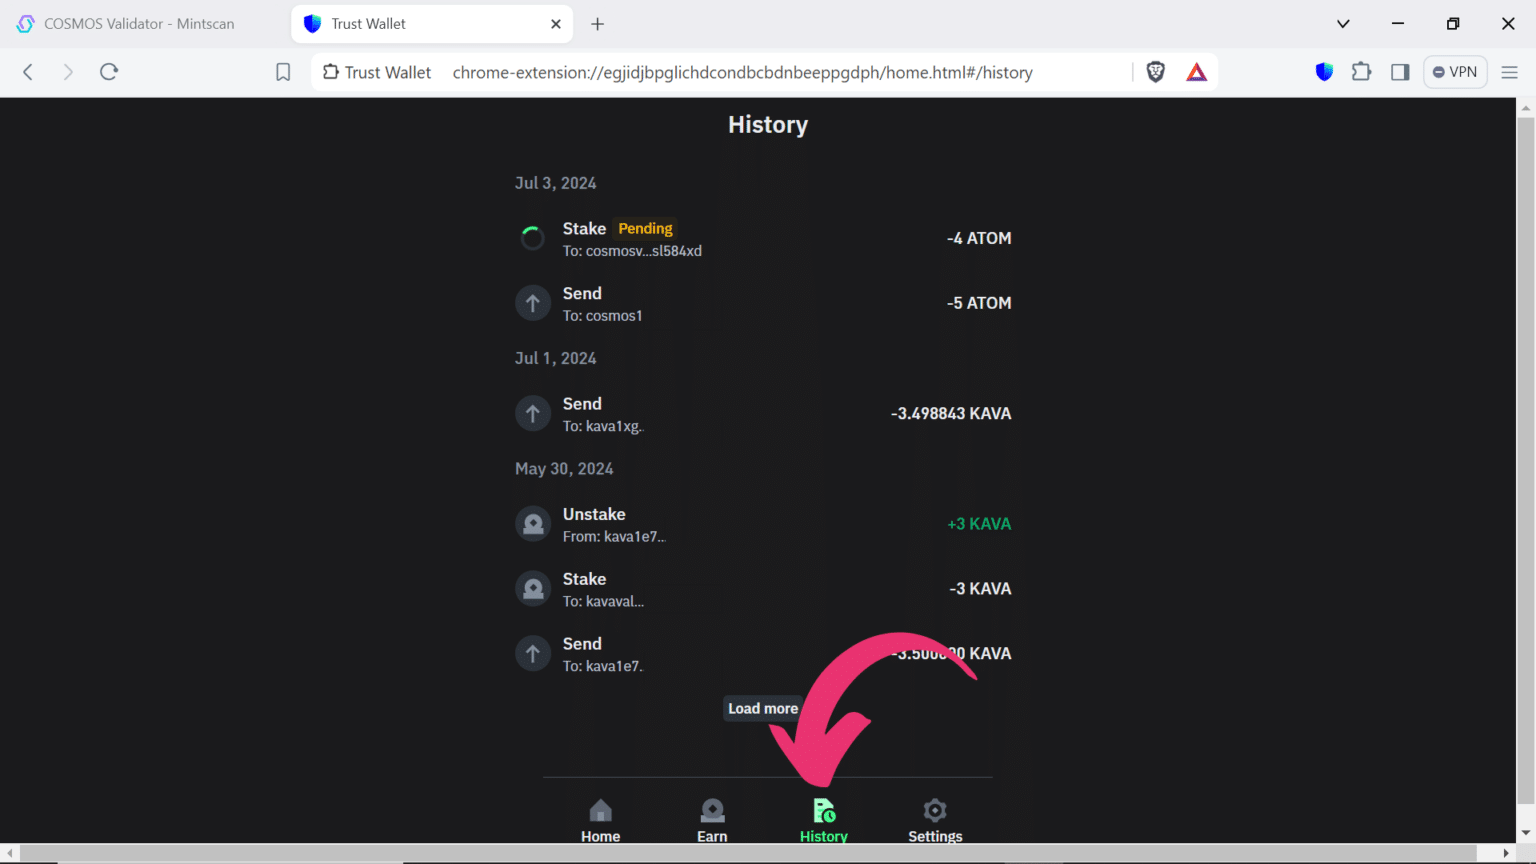Viewport: 1536px width, 864px height.
Task: Open the tab search dropdown chevron
Action: [1342, 23]
